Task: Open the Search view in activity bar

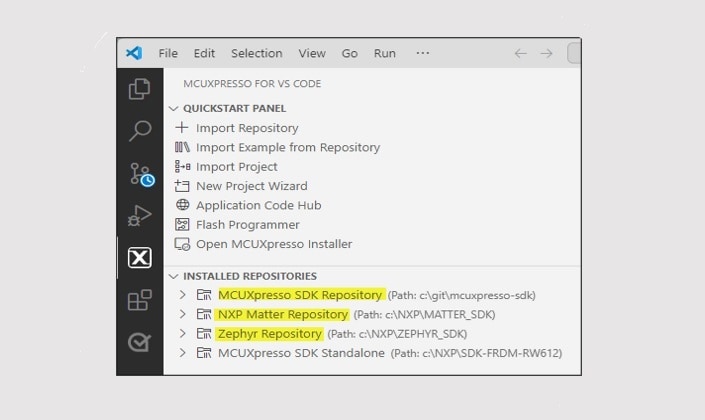Action: pyautogui.click(x=140, y=131)
